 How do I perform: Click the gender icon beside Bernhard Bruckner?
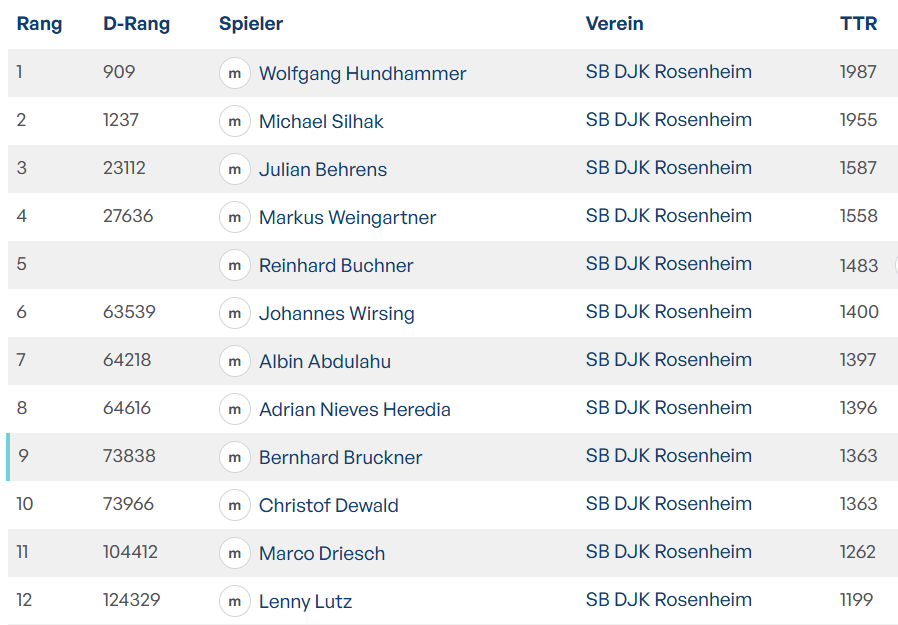(235, 458)
